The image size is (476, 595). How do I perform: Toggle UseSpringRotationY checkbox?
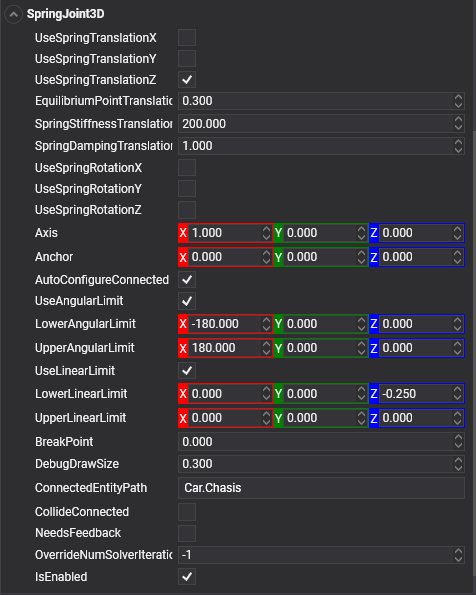point(187,189)
